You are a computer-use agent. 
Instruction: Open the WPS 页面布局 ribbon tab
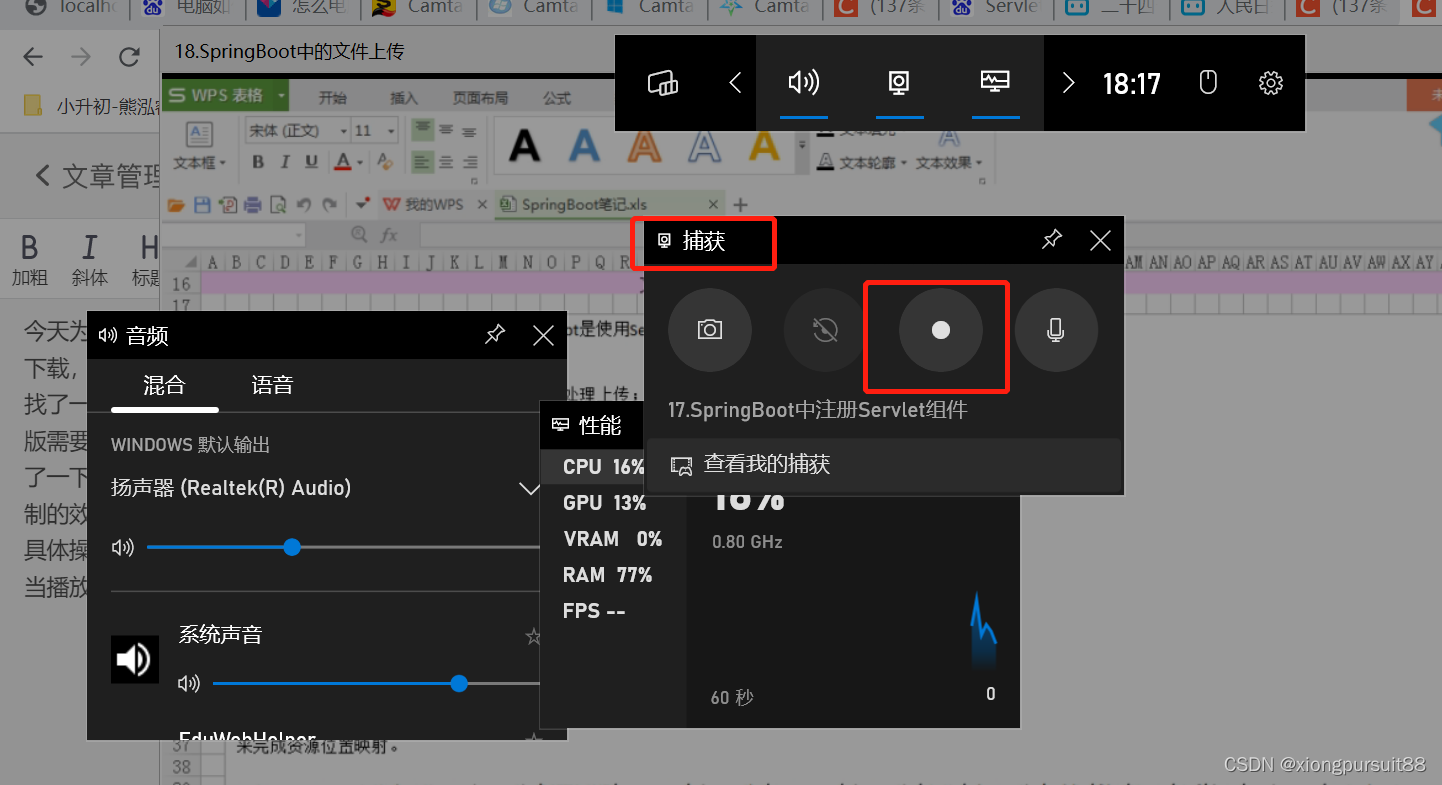coord(480,98)
